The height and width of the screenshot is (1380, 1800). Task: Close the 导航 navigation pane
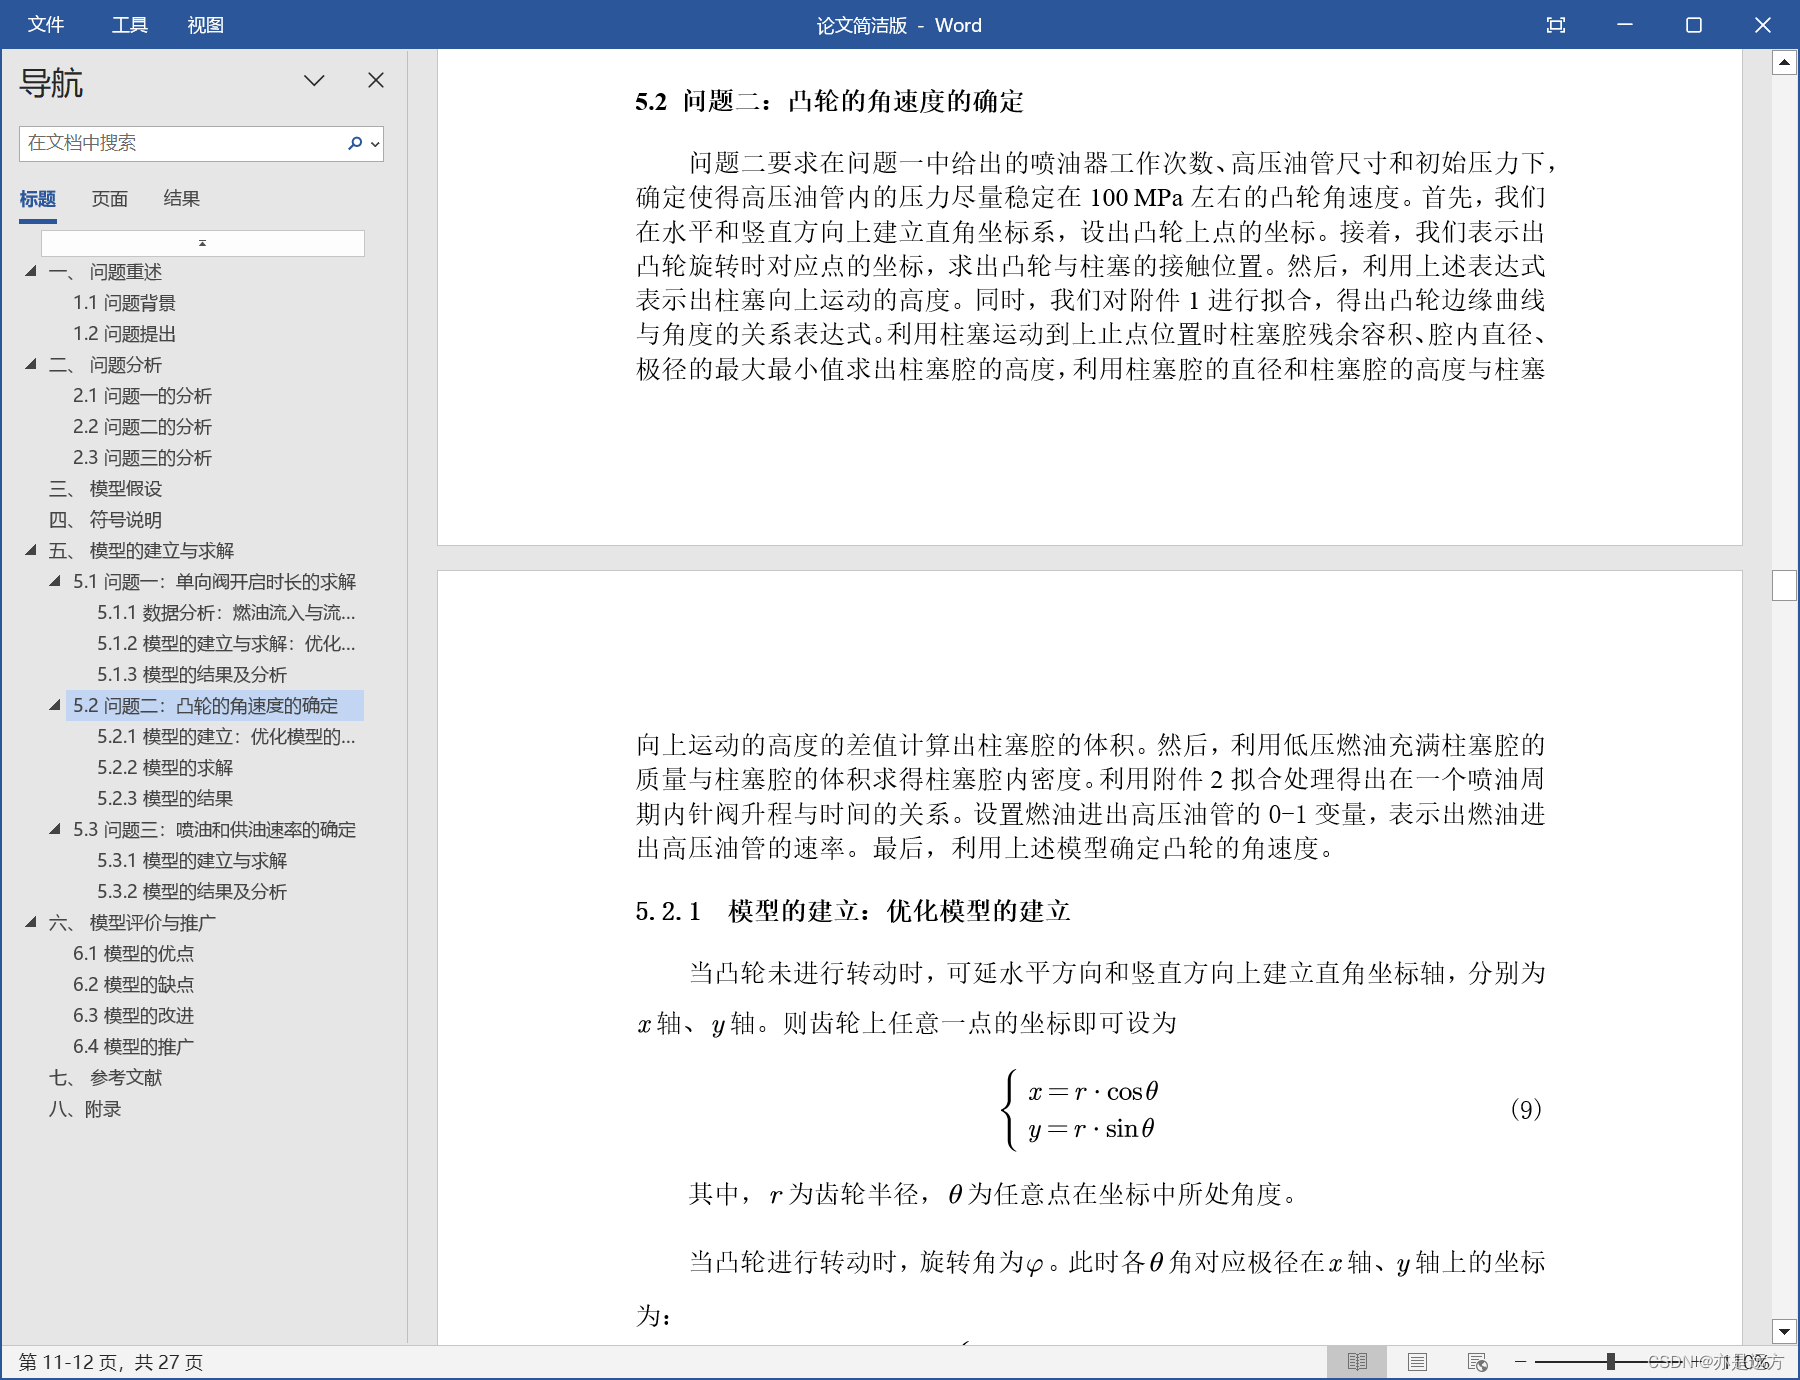click(376, 80)
